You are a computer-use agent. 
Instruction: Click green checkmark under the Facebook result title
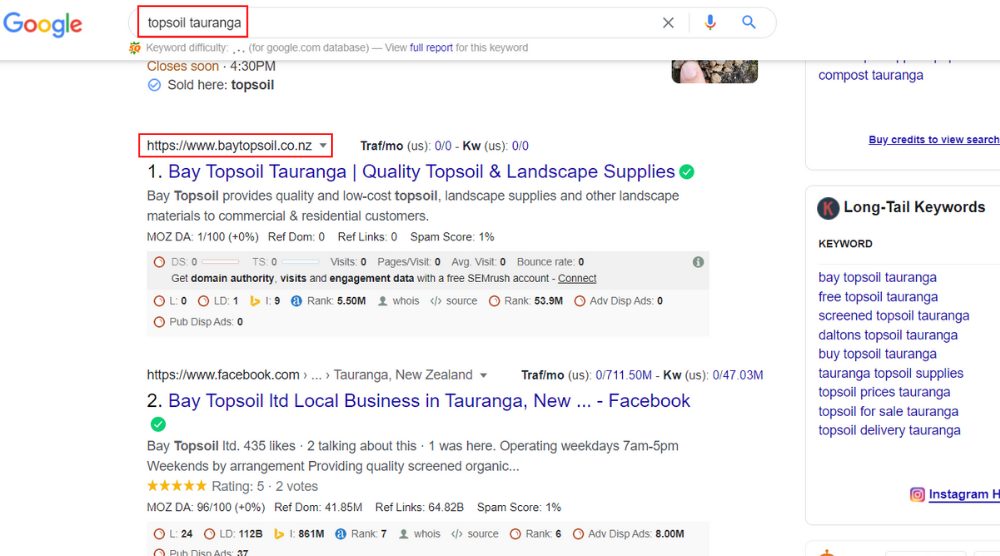coord(158,424)
